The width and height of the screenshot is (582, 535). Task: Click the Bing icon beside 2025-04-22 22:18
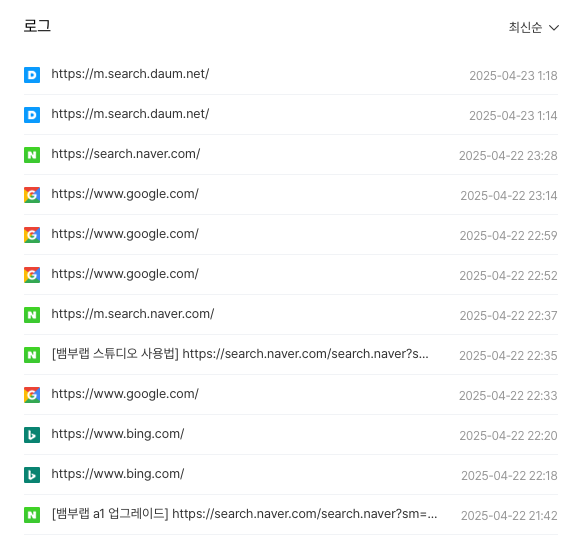pos(32,475)
